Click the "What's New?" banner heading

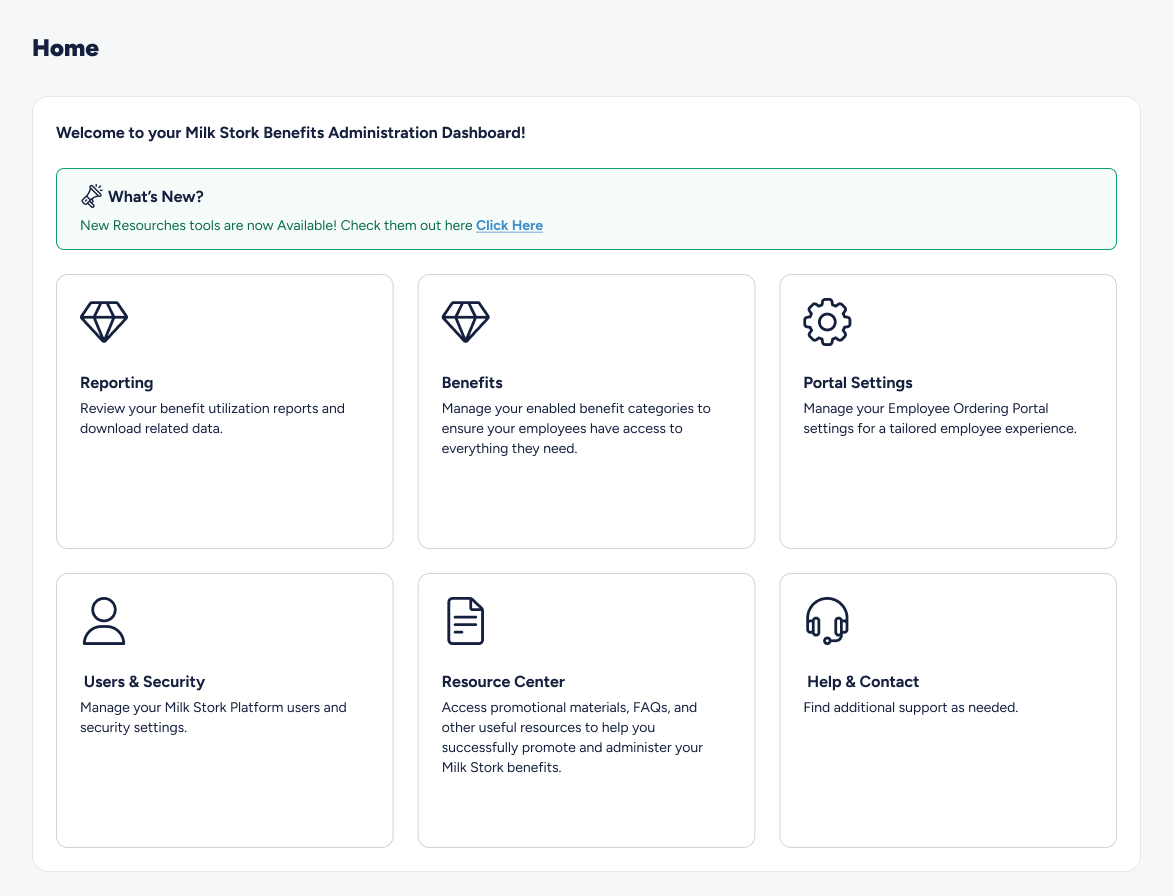[x=156, y=197]
